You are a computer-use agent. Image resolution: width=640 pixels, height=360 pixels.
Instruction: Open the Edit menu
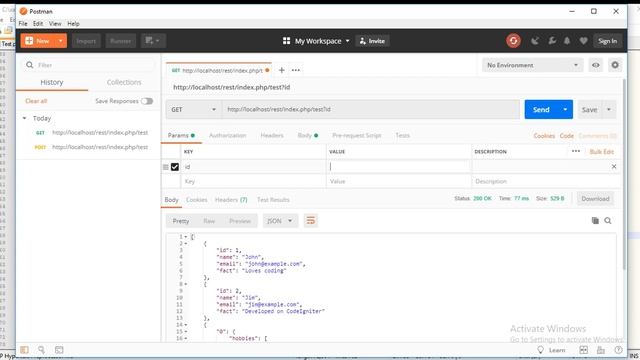click(x=38, y=24)
